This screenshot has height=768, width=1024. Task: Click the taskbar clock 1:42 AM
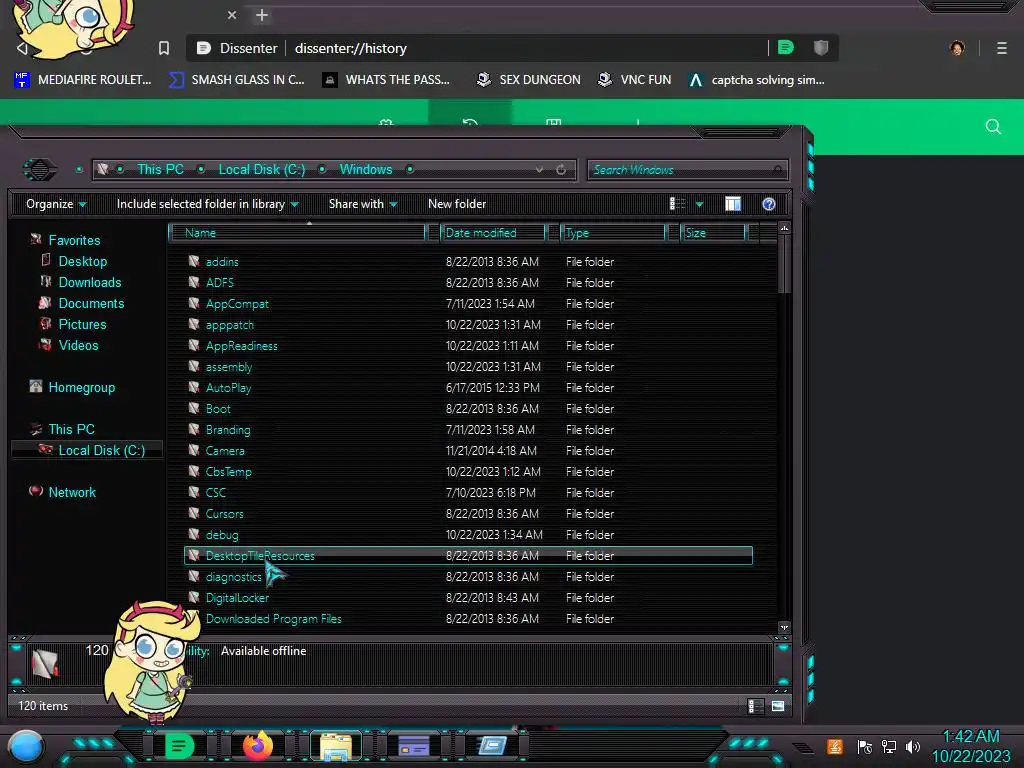[x=971, y=737]
